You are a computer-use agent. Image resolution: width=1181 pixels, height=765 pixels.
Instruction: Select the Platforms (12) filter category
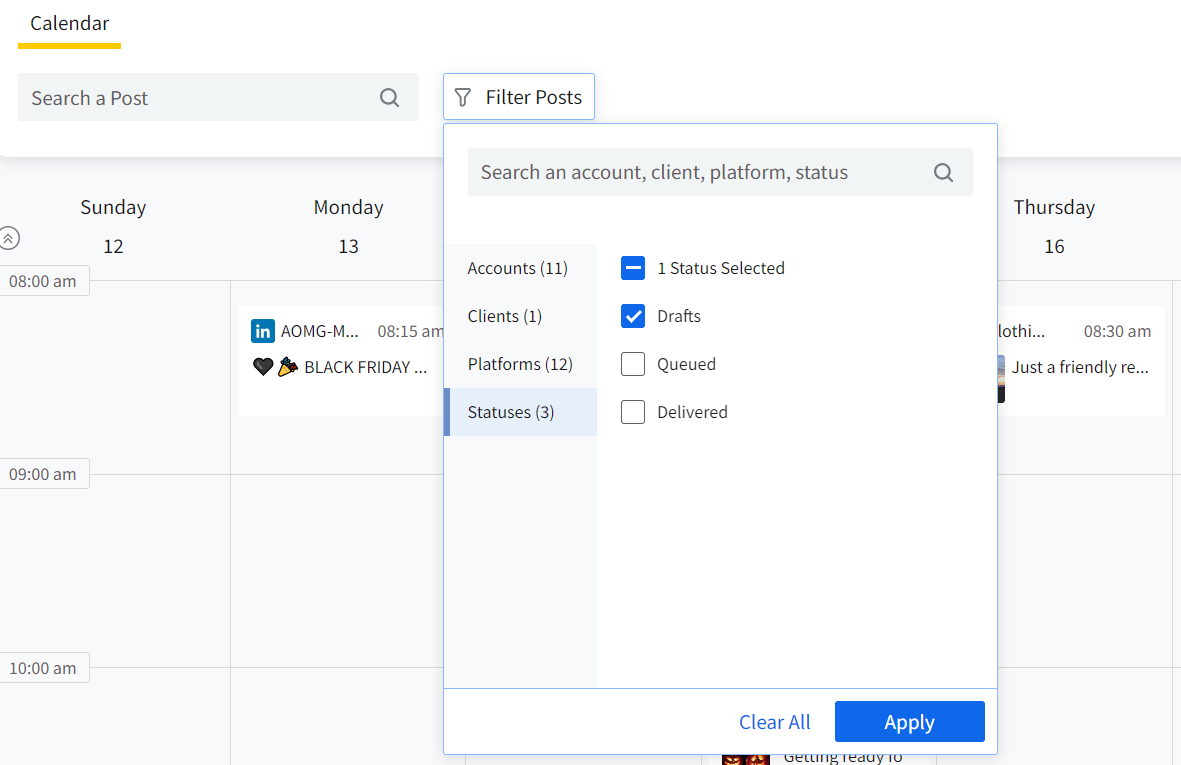520,364
